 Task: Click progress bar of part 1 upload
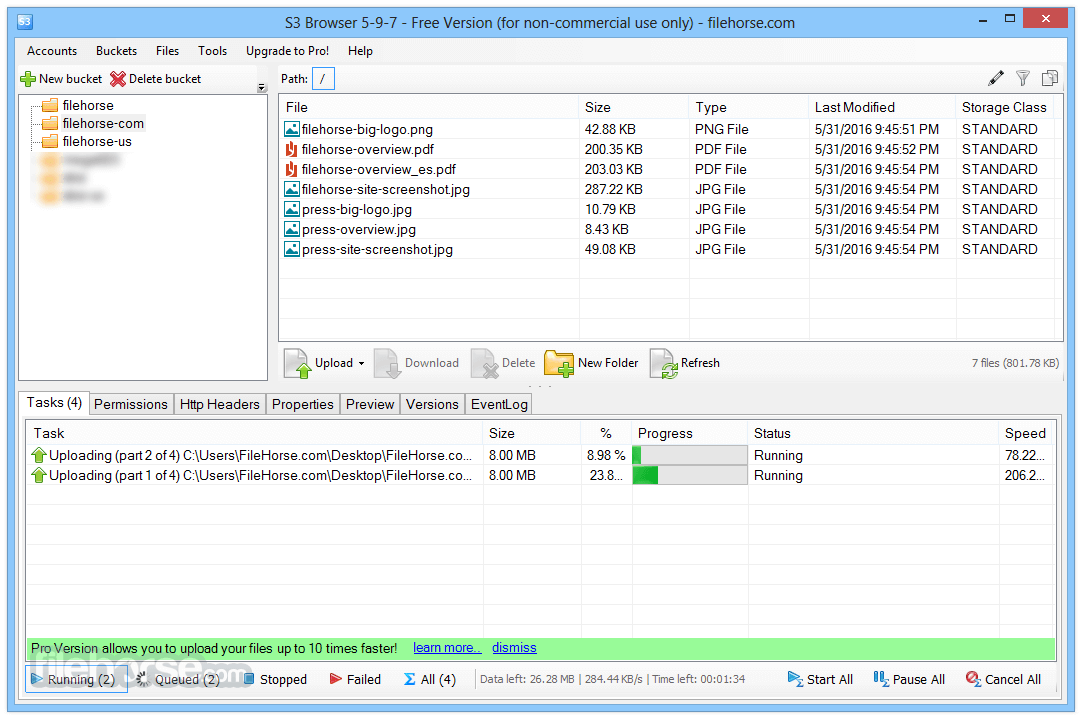pyautogui.click(x=690, y=475)
